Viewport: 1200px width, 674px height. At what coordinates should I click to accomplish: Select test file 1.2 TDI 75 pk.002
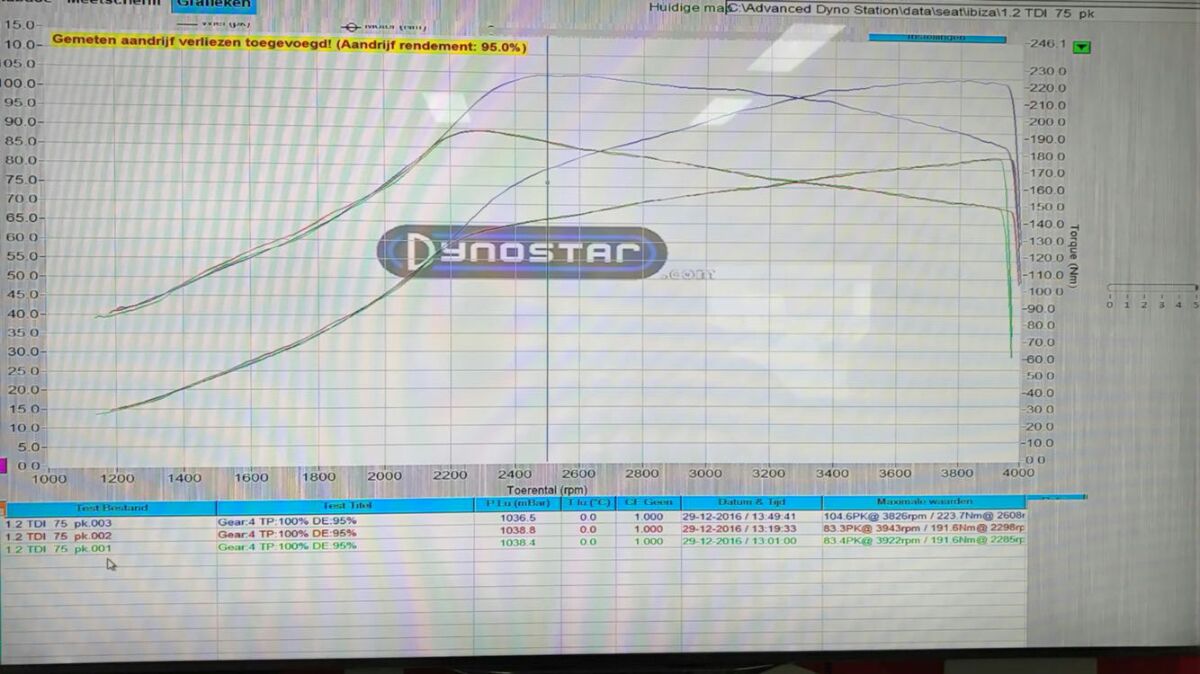pos(59,536)
